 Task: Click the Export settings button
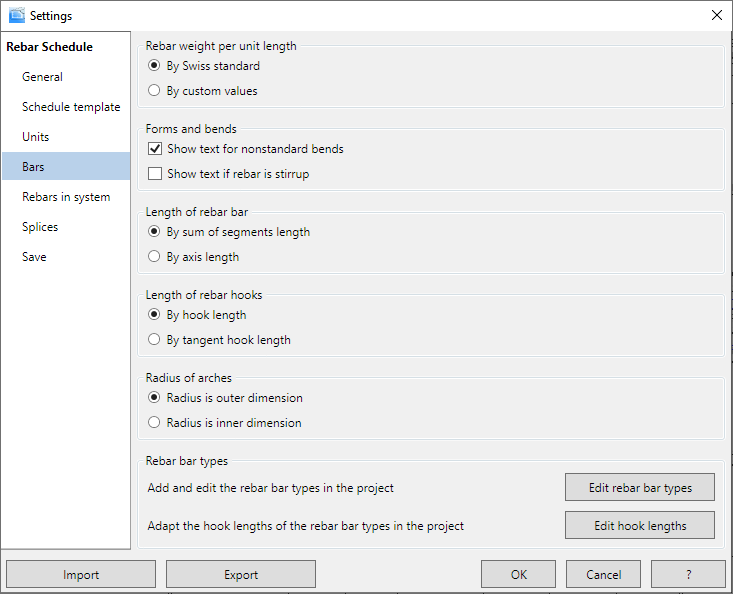click(241, 574)
